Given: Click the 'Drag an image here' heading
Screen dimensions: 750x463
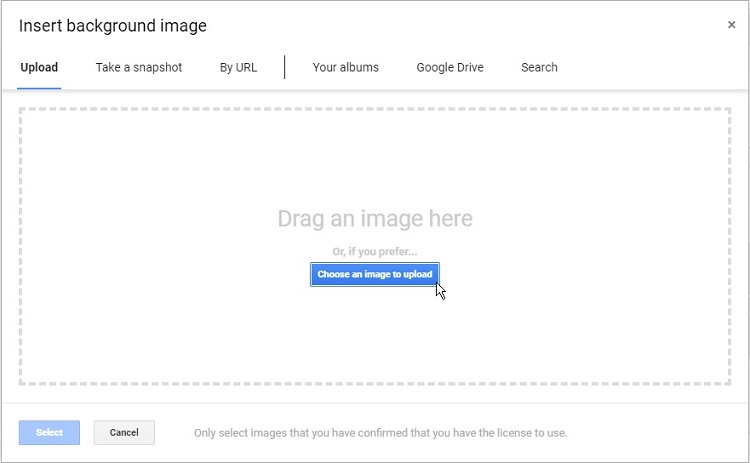Looking at the screenshot, I should (x=375, y=219).
